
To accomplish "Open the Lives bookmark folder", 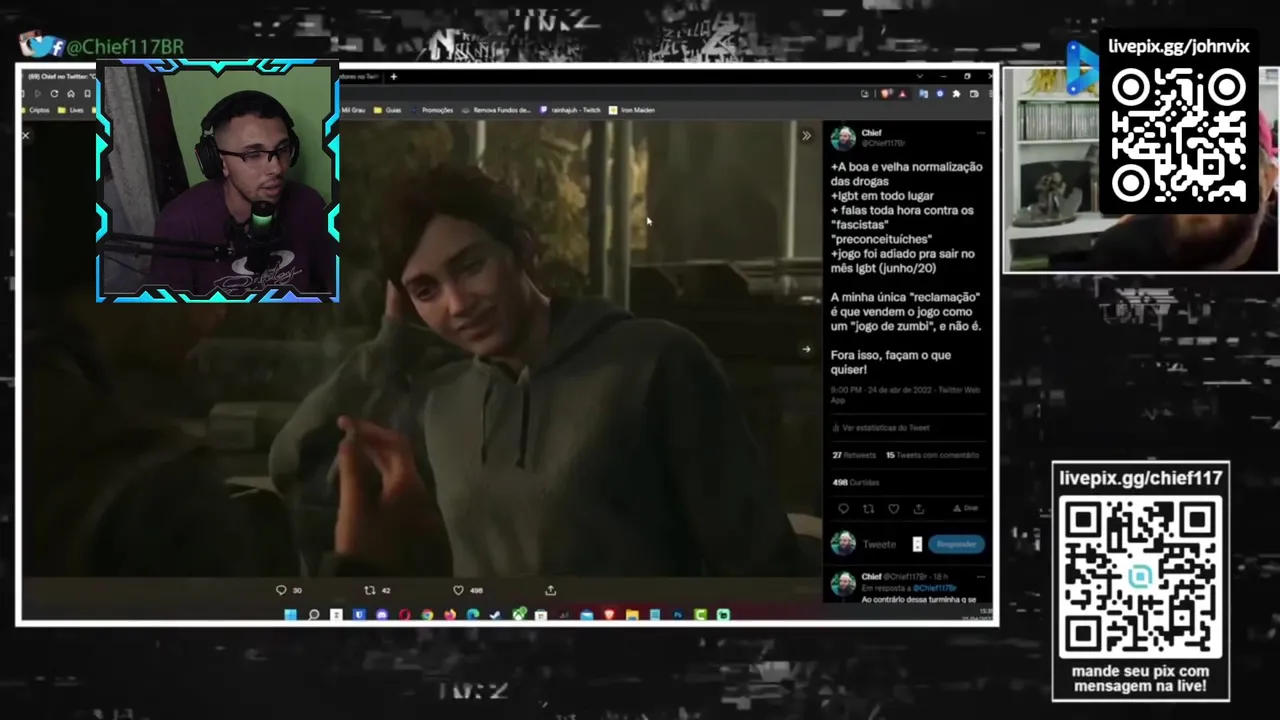I will click(71, 110).
